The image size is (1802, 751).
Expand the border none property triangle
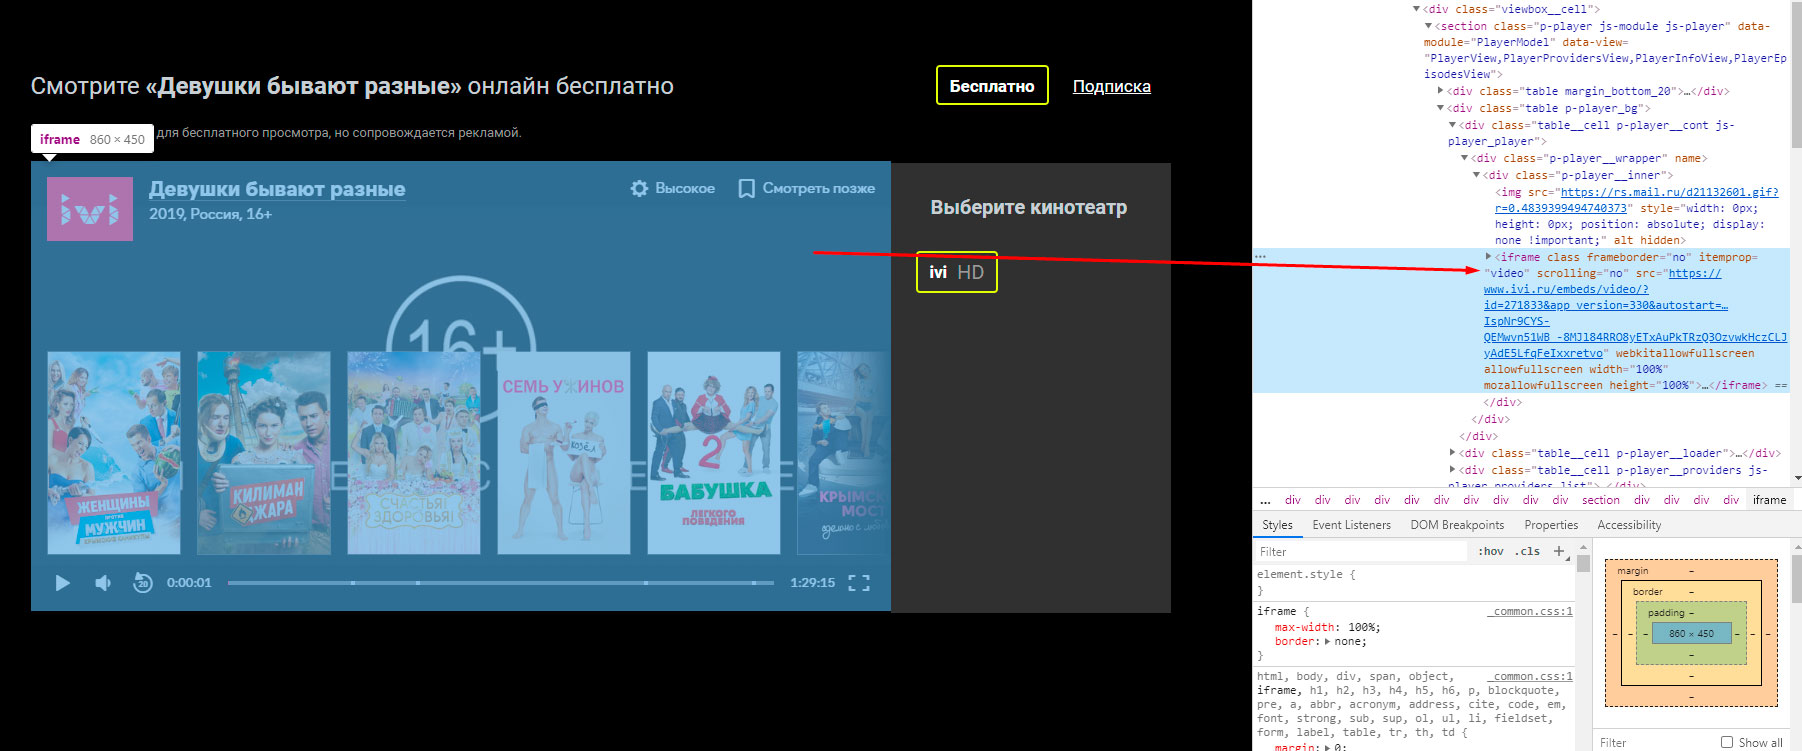tap(1328, 642)
